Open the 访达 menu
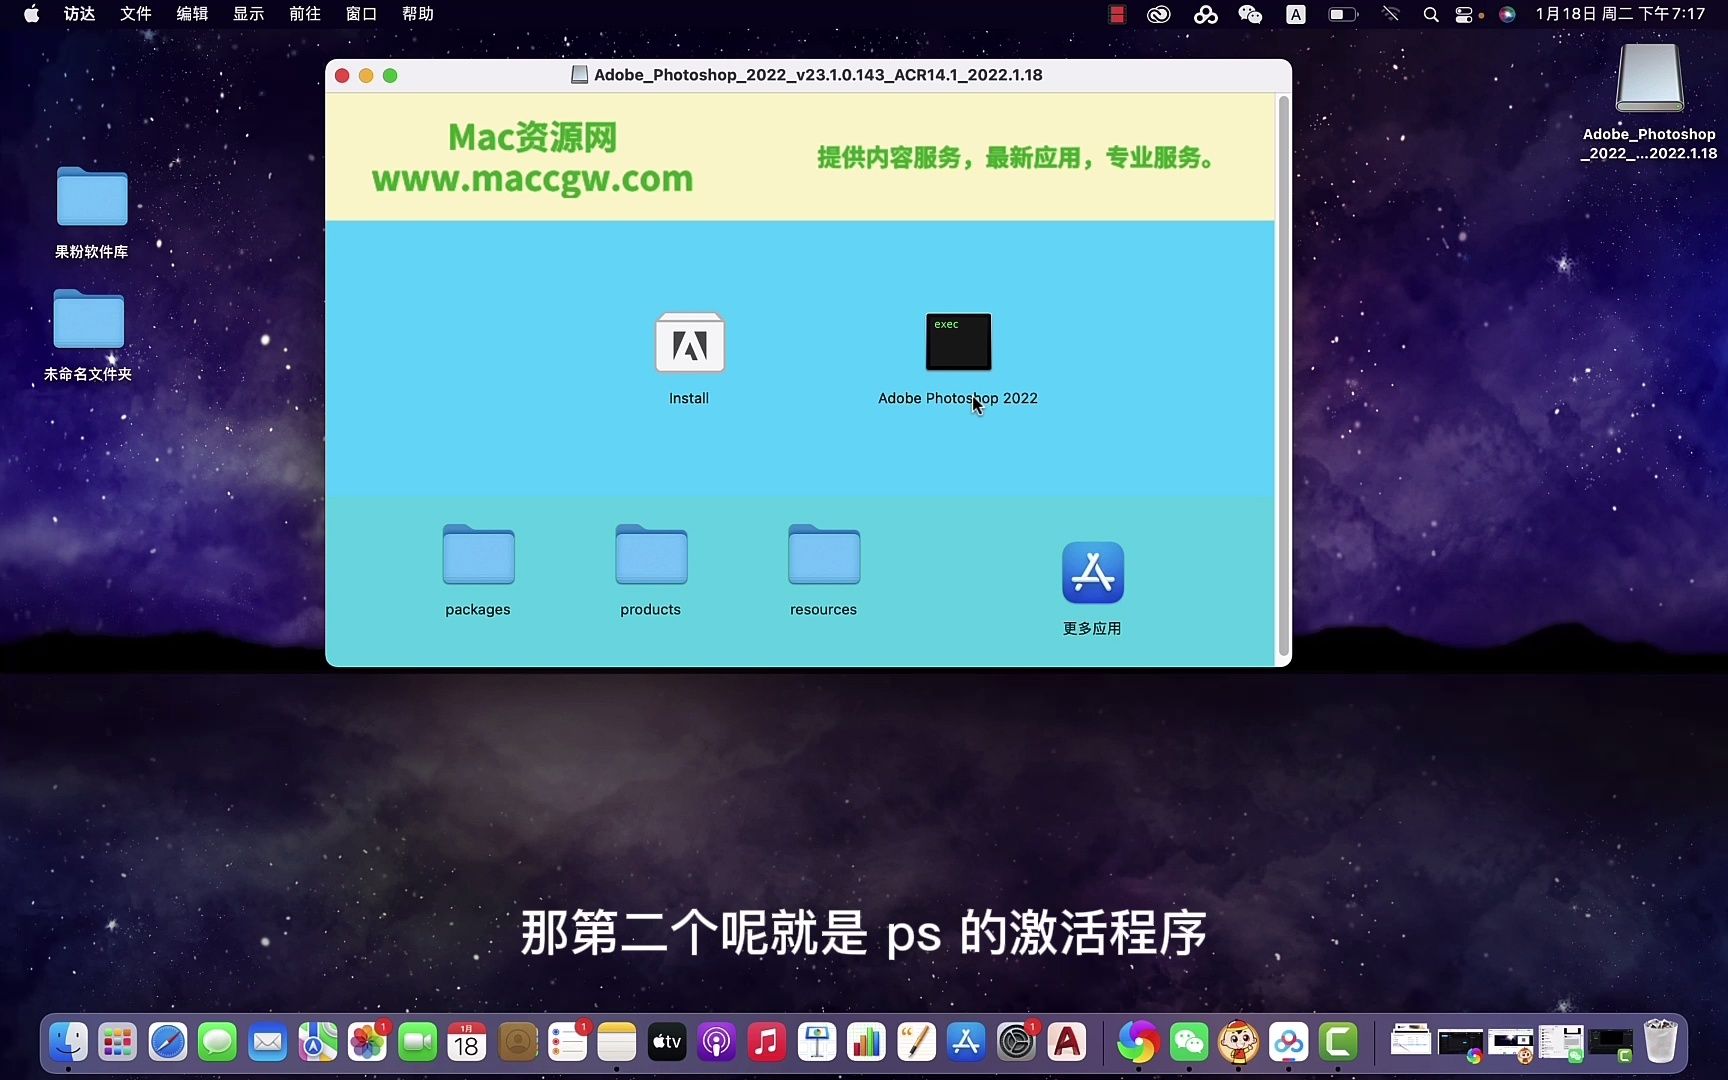Viewport: 1728px width, 1080px height. point(80,14)
